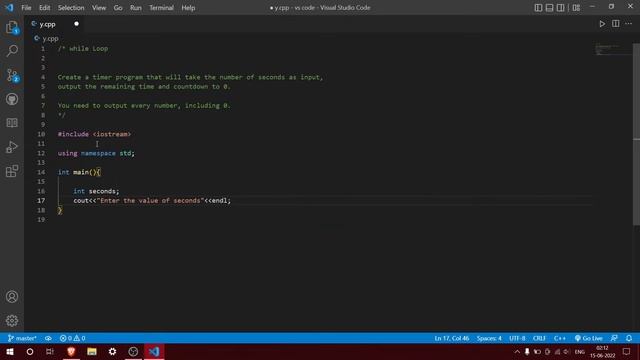
Task: Open Cortana search circle on taskbar
Action: point(30,351)
